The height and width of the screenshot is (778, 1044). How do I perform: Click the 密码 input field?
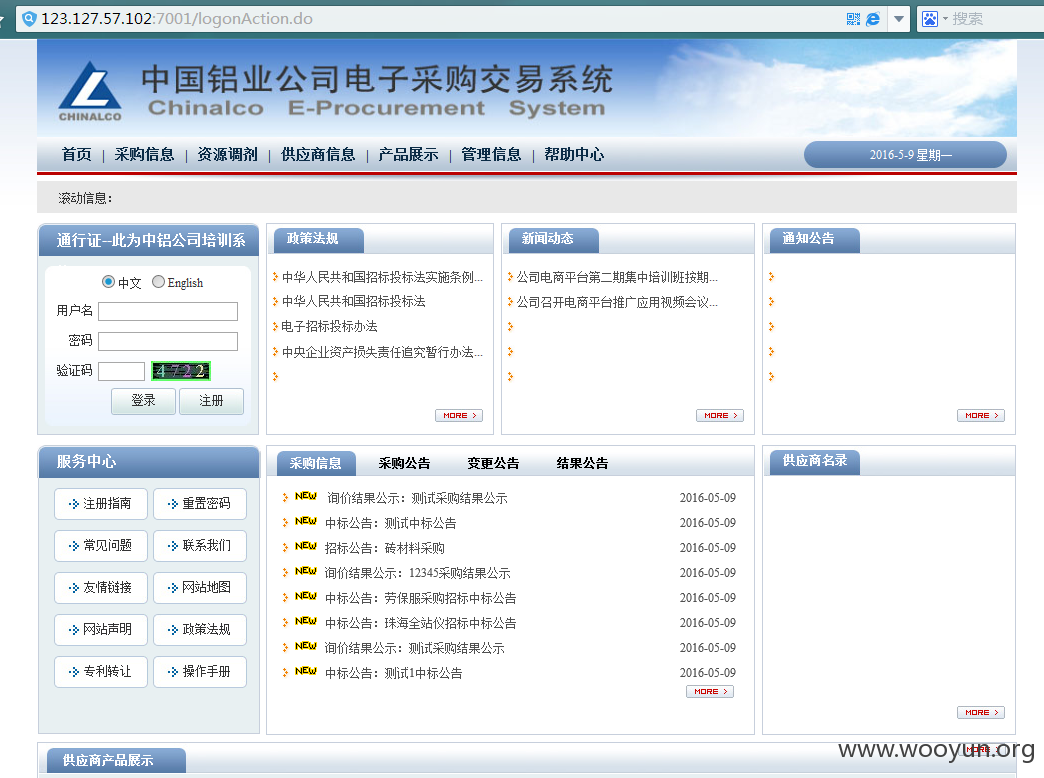pos(168,341)
